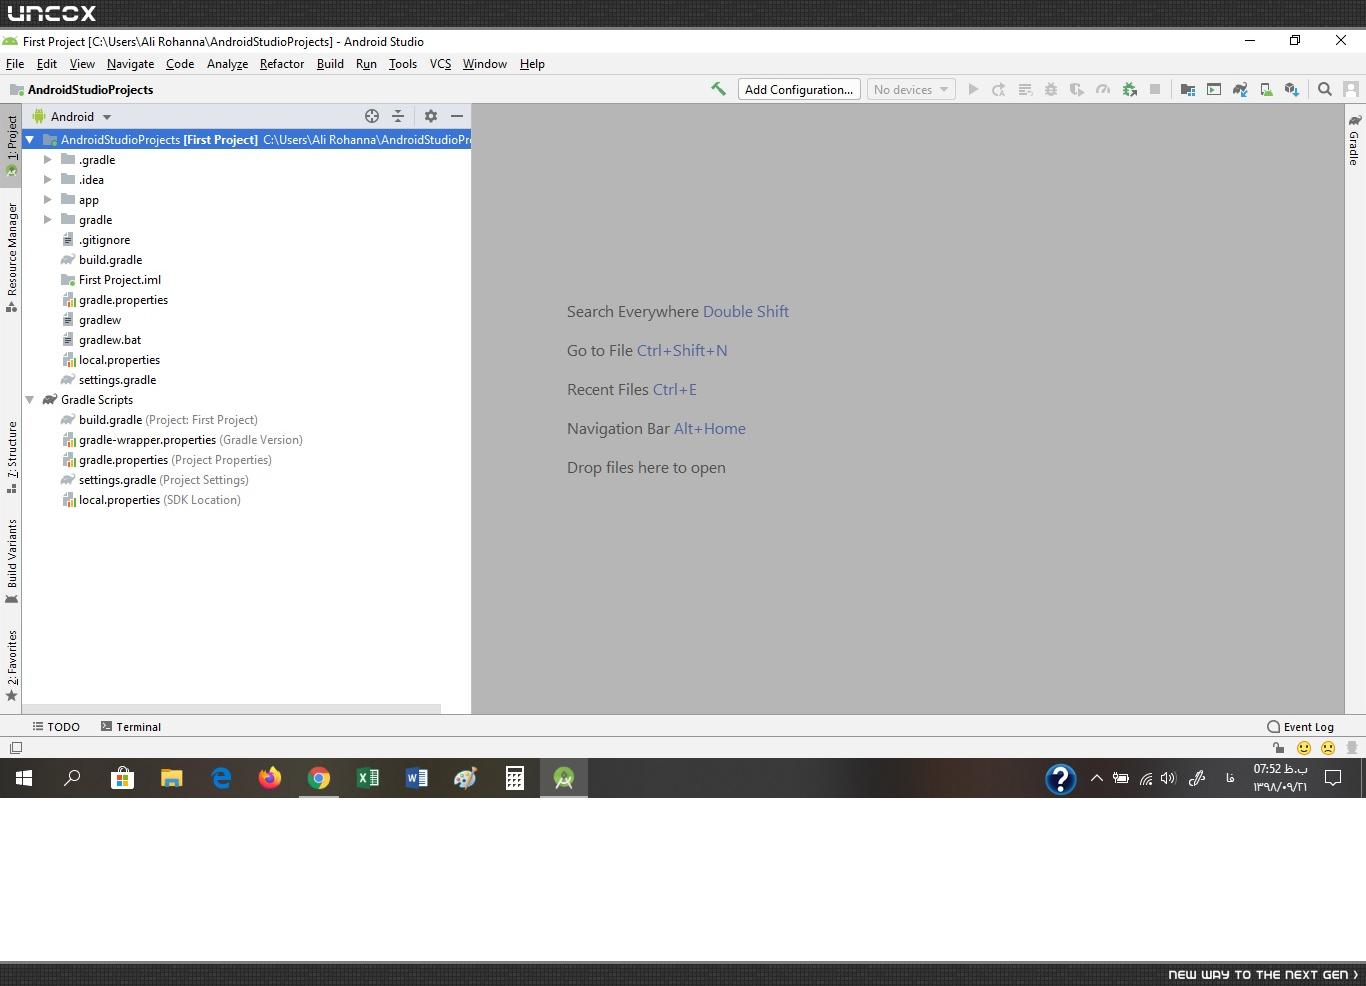Hide the Project panel with minus icon
The image size is (1366, 986).
457,116
